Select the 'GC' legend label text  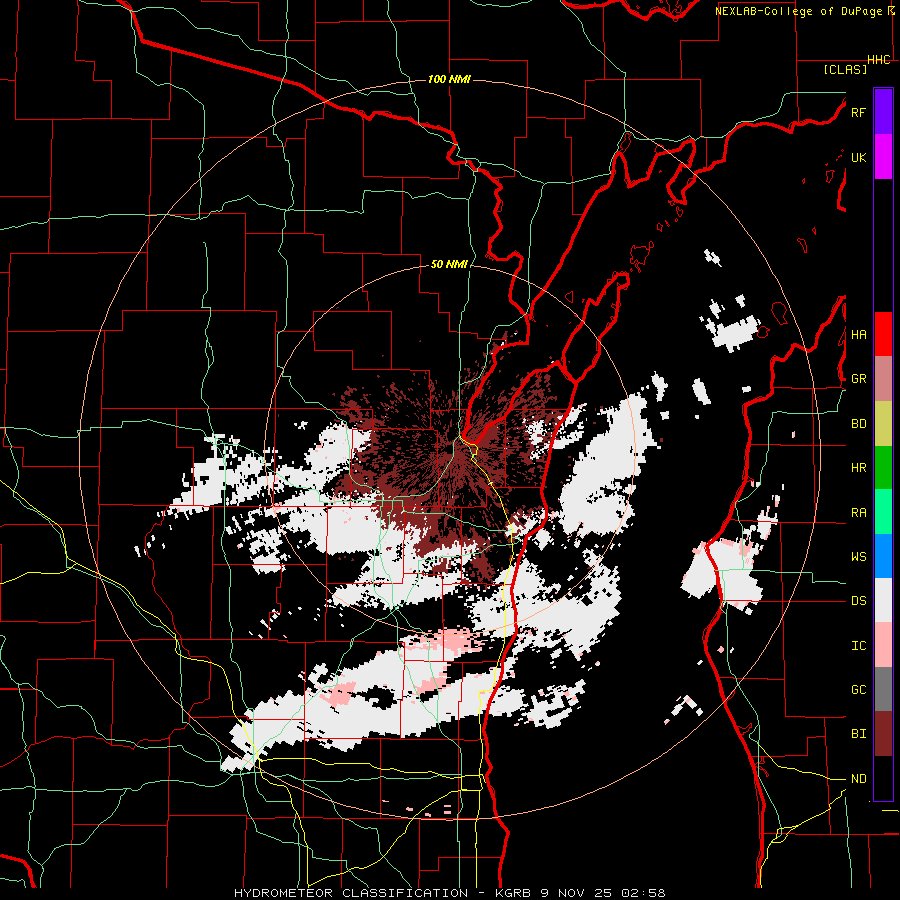pos(858,690)
